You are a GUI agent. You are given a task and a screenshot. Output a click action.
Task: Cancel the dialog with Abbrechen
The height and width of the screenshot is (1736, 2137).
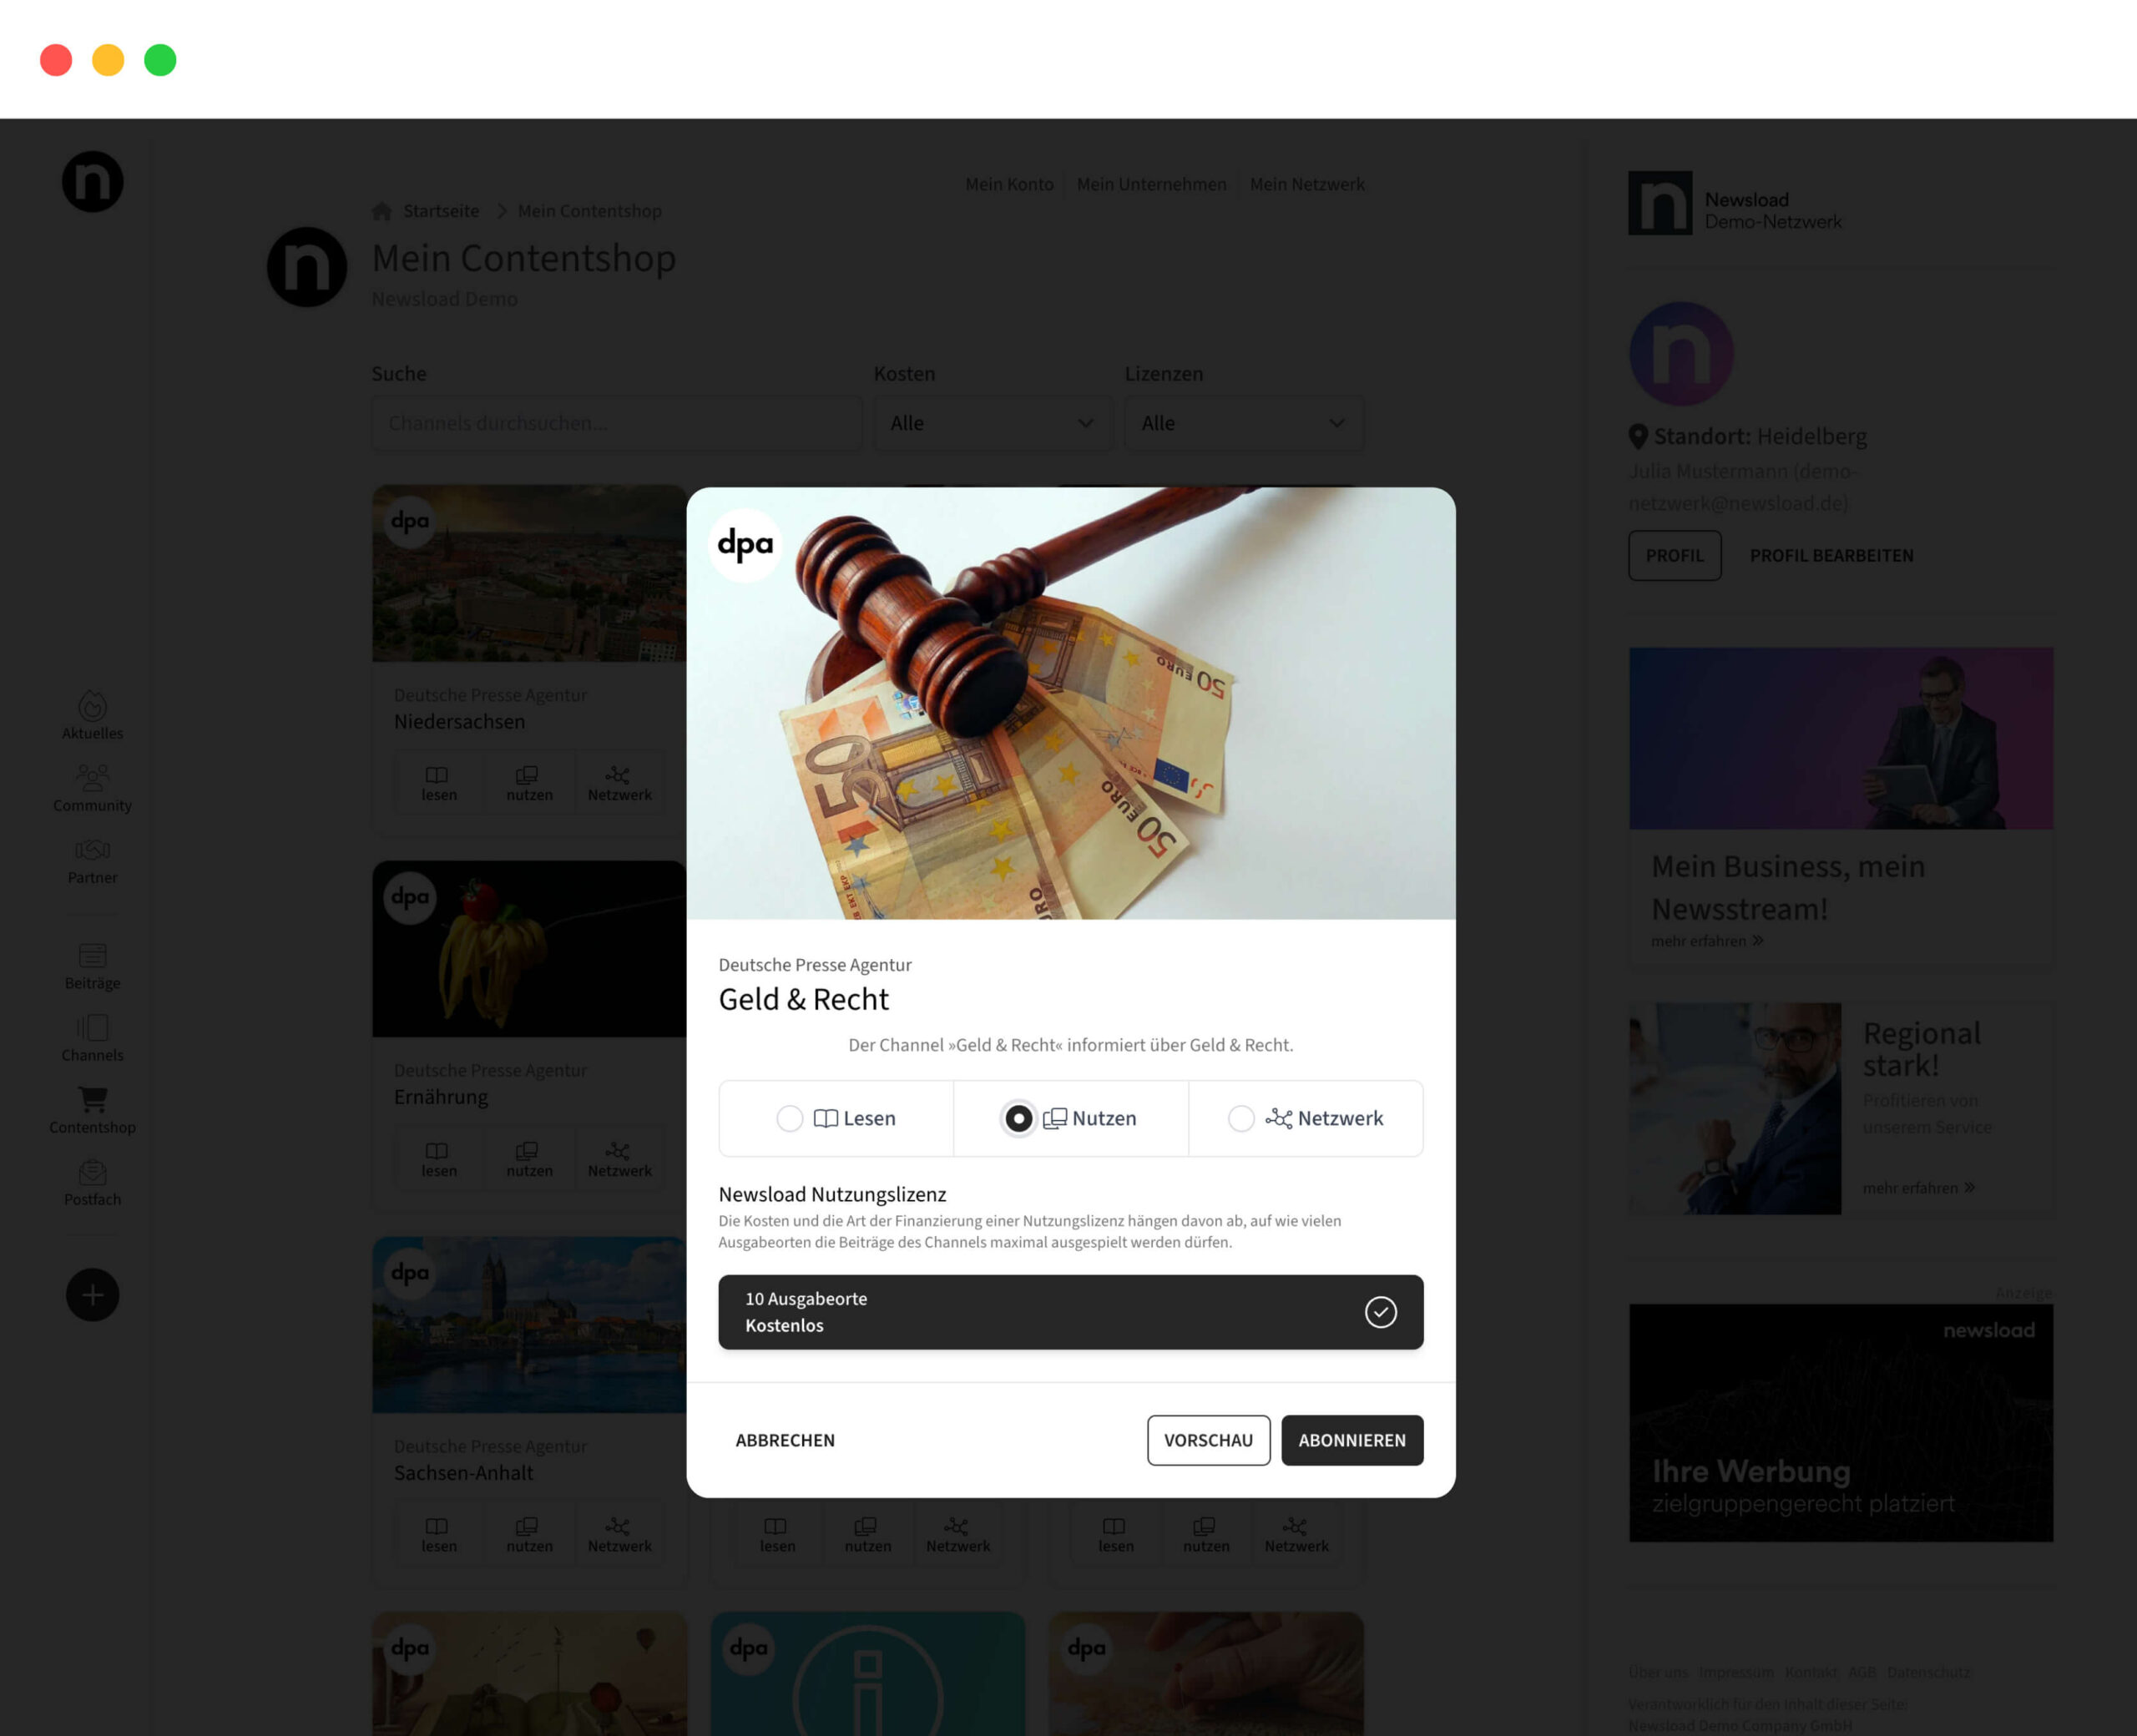pos(785,1439)
